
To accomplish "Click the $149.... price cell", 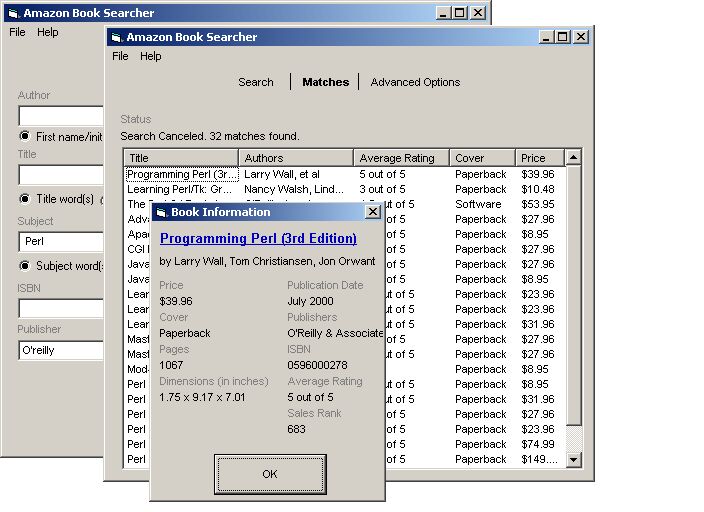I will 540,459.
